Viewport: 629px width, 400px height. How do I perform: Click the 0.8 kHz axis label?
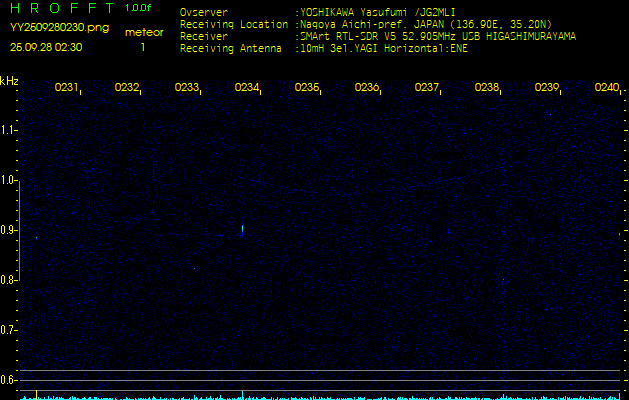coord(7,280)
